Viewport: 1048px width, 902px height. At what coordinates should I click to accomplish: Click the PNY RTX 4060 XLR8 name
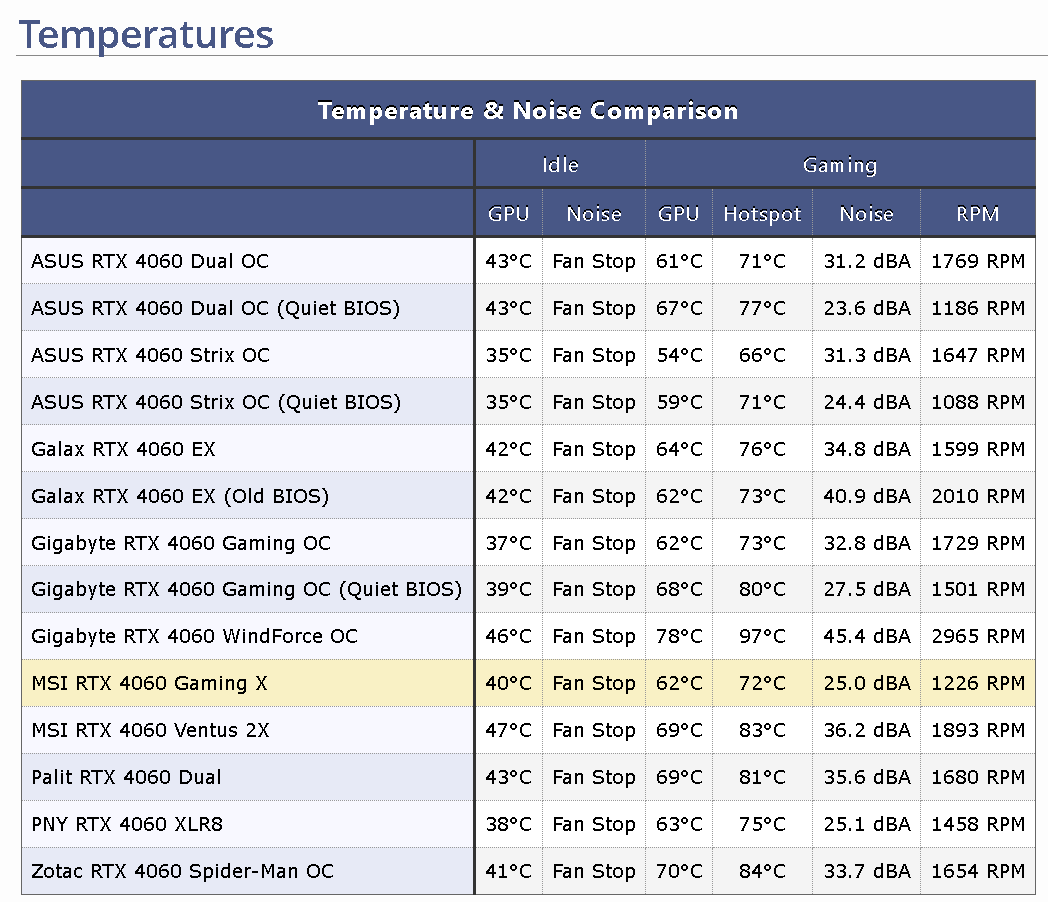click(x=127, y=824)
